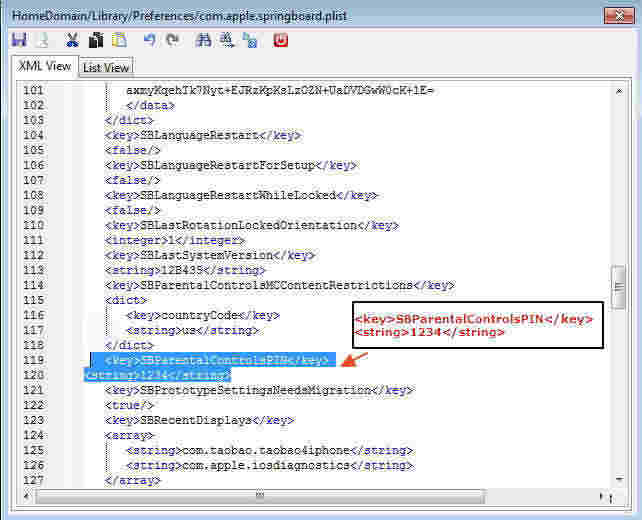Click the SBLanguageRestart key line
This screenshot has width=642, height=520.
203,135
